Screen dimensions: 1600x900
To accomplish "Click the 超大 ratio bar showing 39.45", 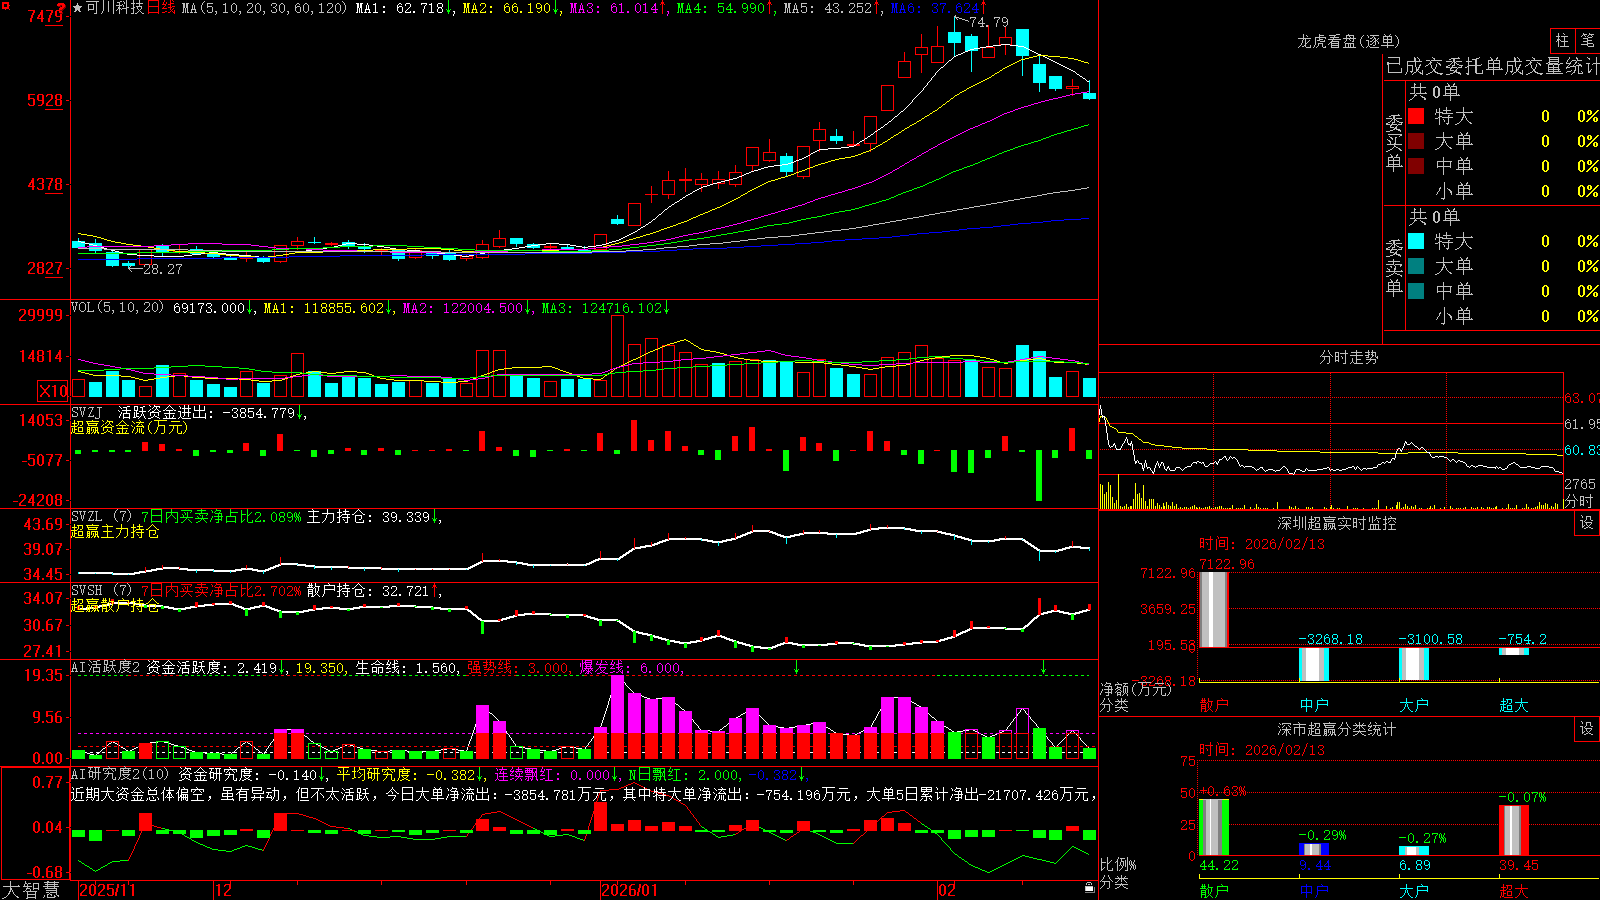I will point(1514,830).
